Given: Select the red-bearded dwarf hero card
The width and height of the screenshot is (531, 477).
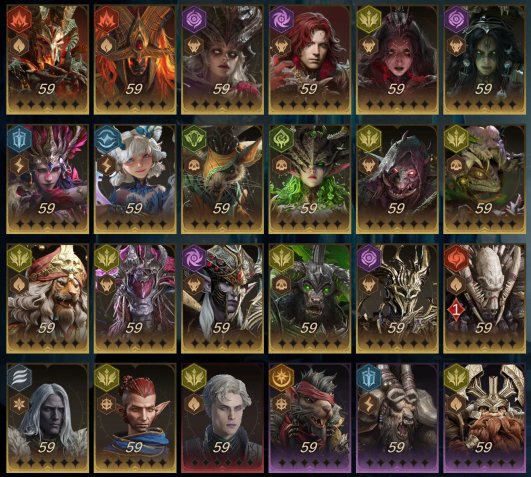Looking at the screenshot, I should coord(485,418).
